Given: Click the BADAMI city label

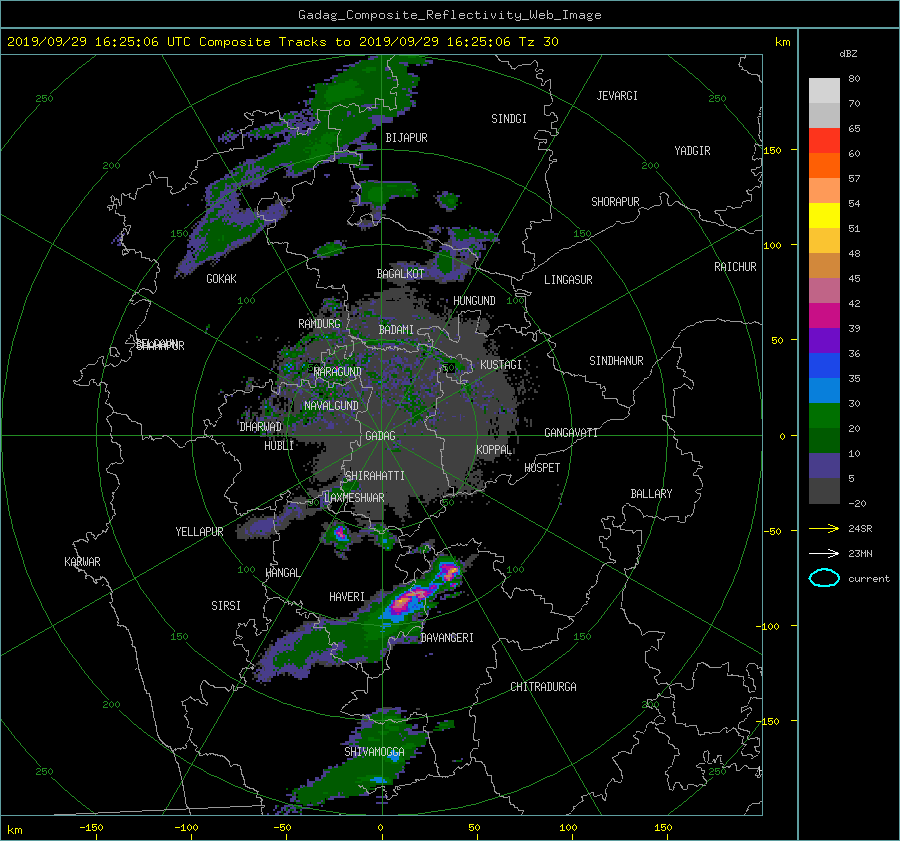Looking at the screenshot, I should tap(396, 330).
